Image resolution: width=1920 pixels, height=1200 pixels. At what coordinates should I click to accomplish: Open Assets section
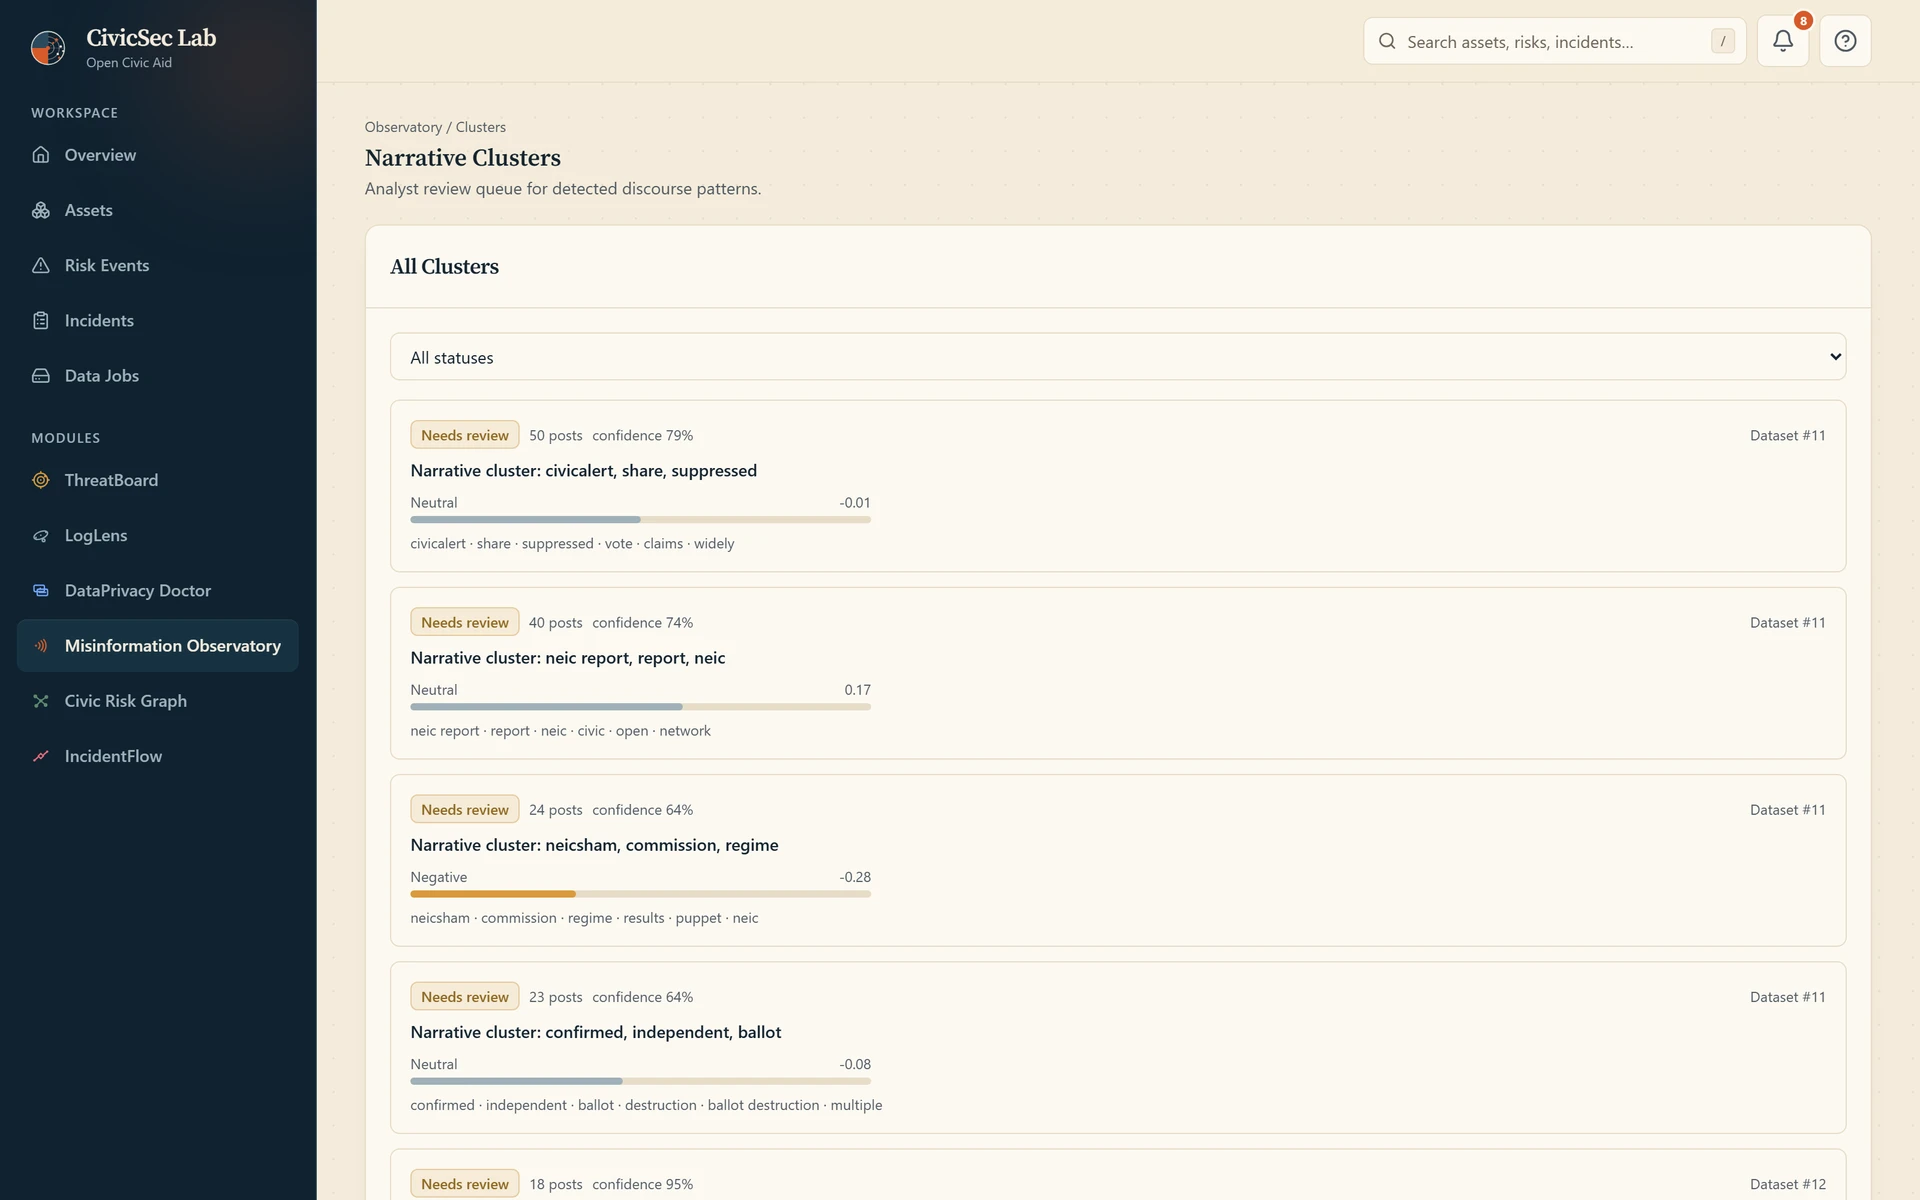pyautogui.click(x=158, y=210)
